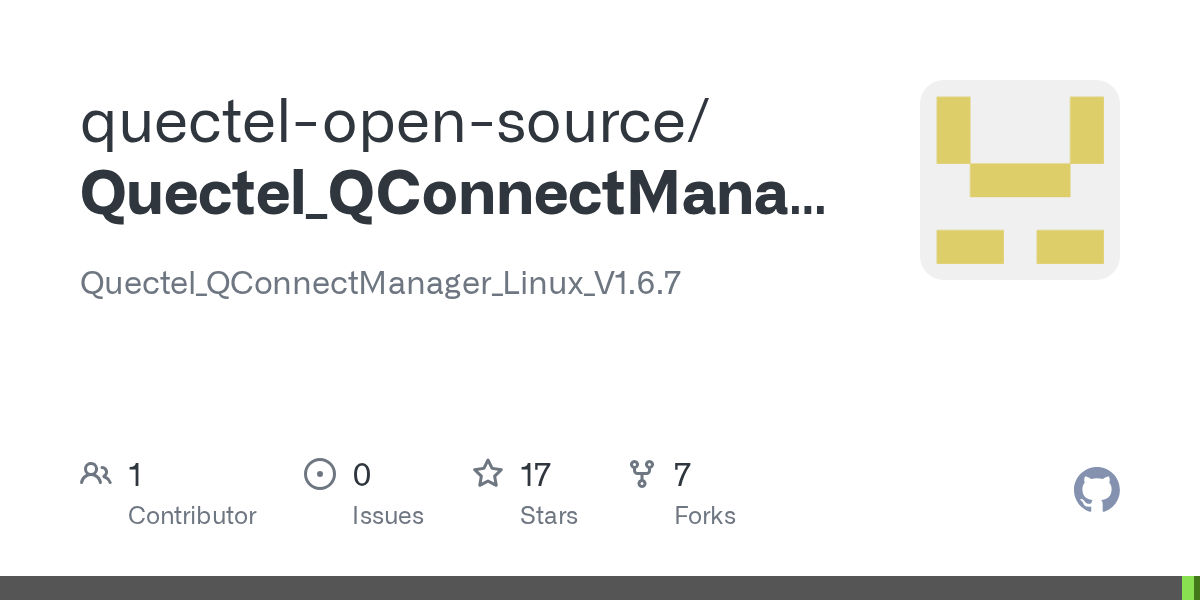Click the stars count number 17
Screen dimensions: 1200x600
[x=535, y=474]
